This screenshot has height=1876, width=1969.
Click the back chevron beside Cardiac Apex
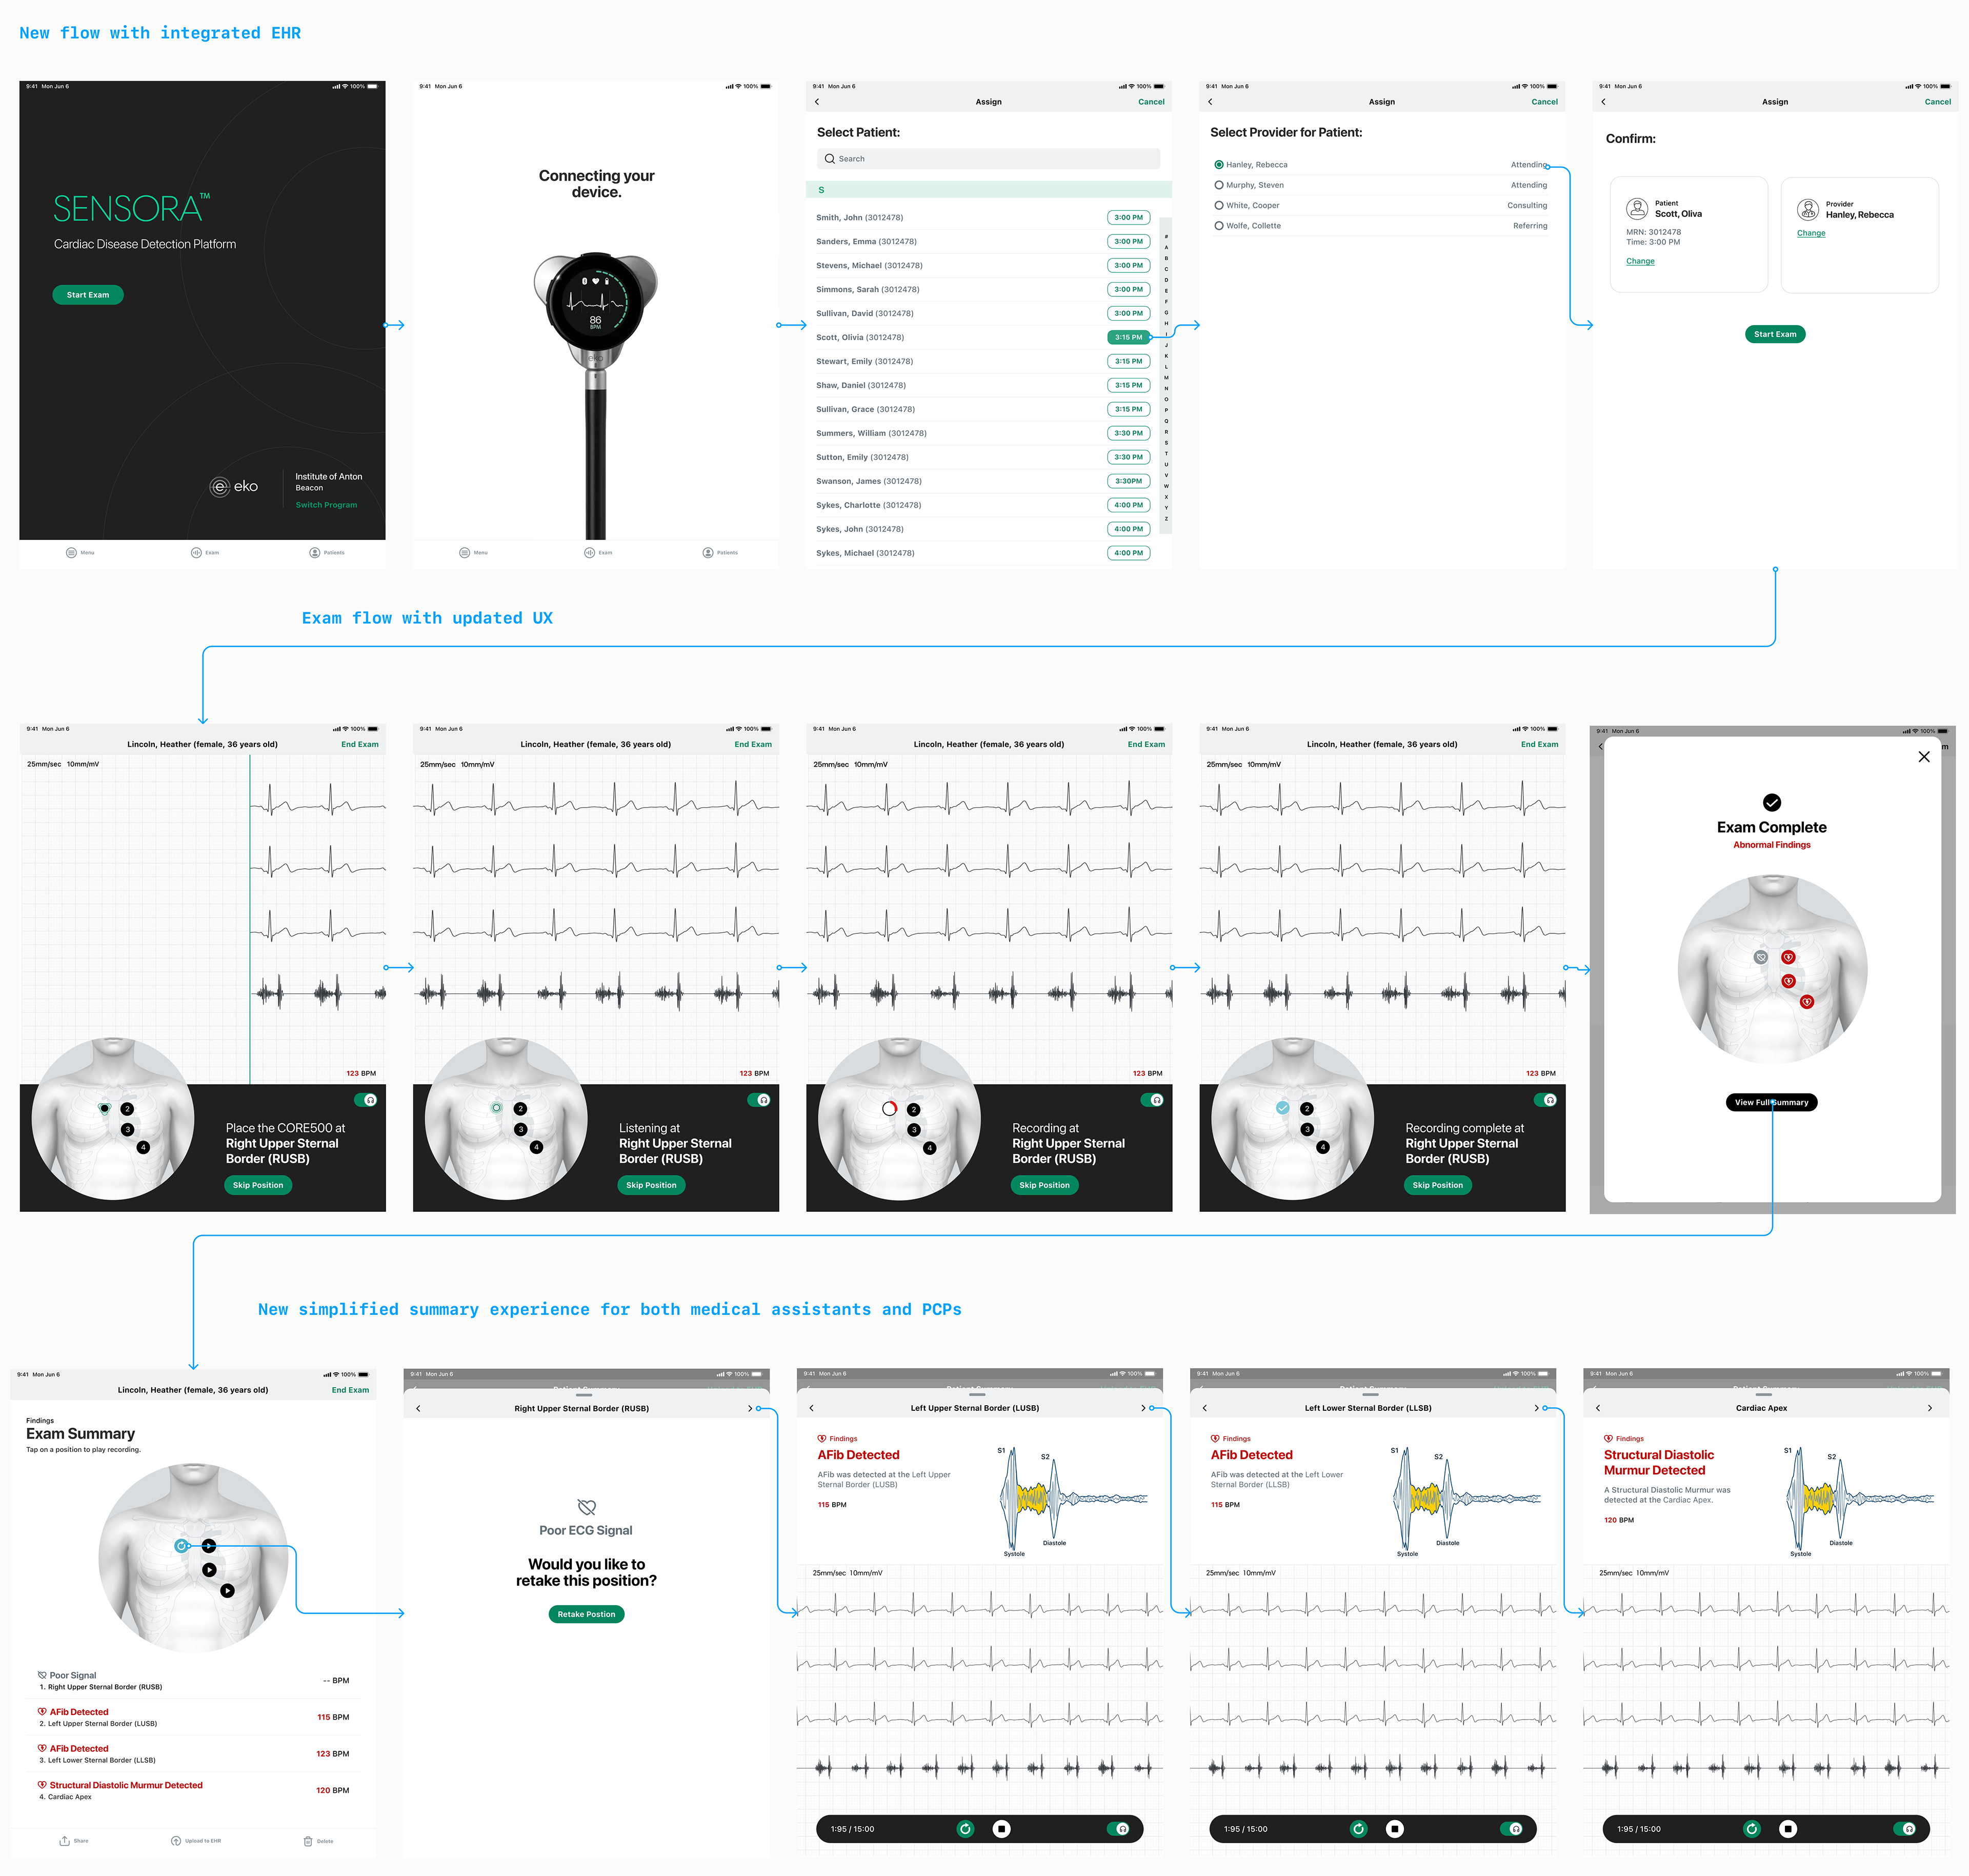[1598, 1408]
